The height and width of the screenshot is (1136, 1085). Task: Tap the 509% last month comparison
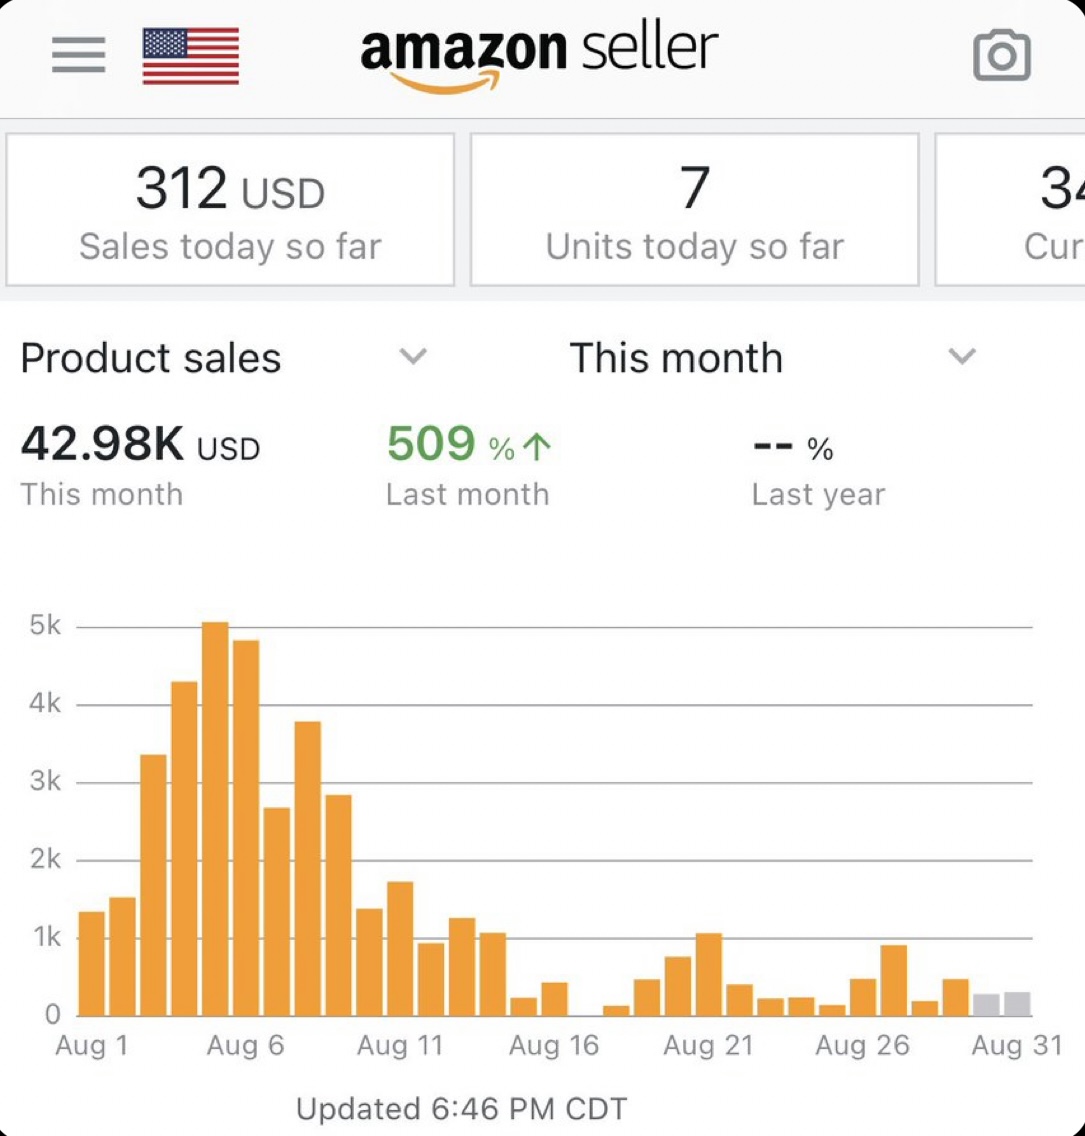coord(450,446)
